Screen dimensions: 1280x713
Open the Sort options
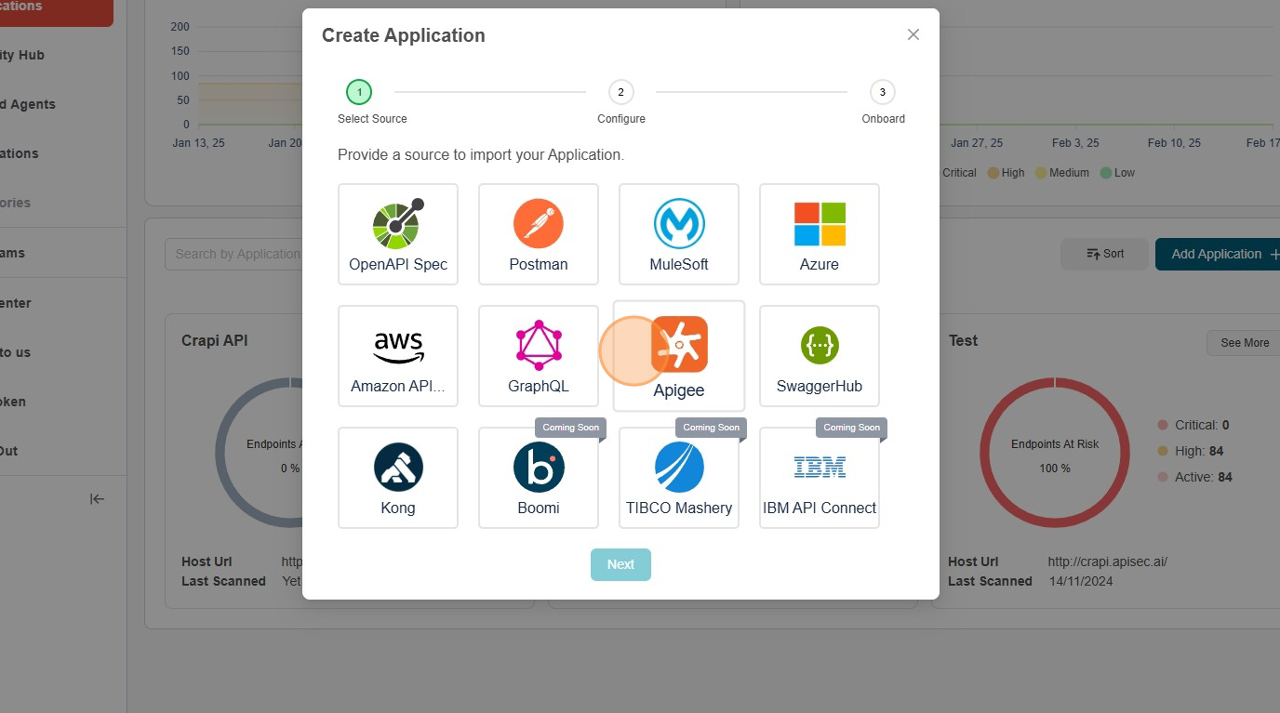coord(1104,253)
